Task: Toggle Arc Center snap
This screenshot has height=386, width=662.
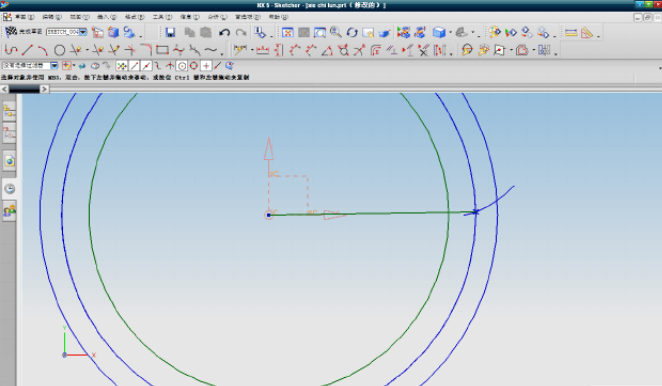Action: click(182, 66)
